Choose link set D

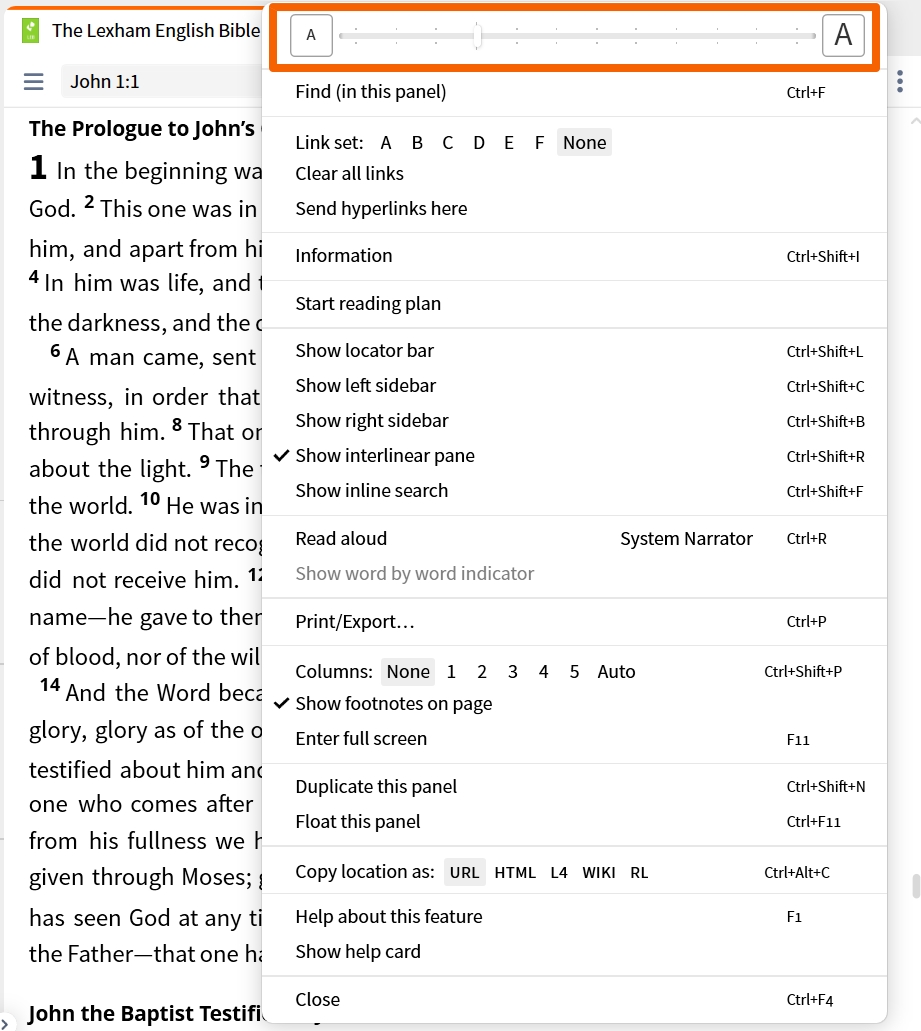pos(479,143)
